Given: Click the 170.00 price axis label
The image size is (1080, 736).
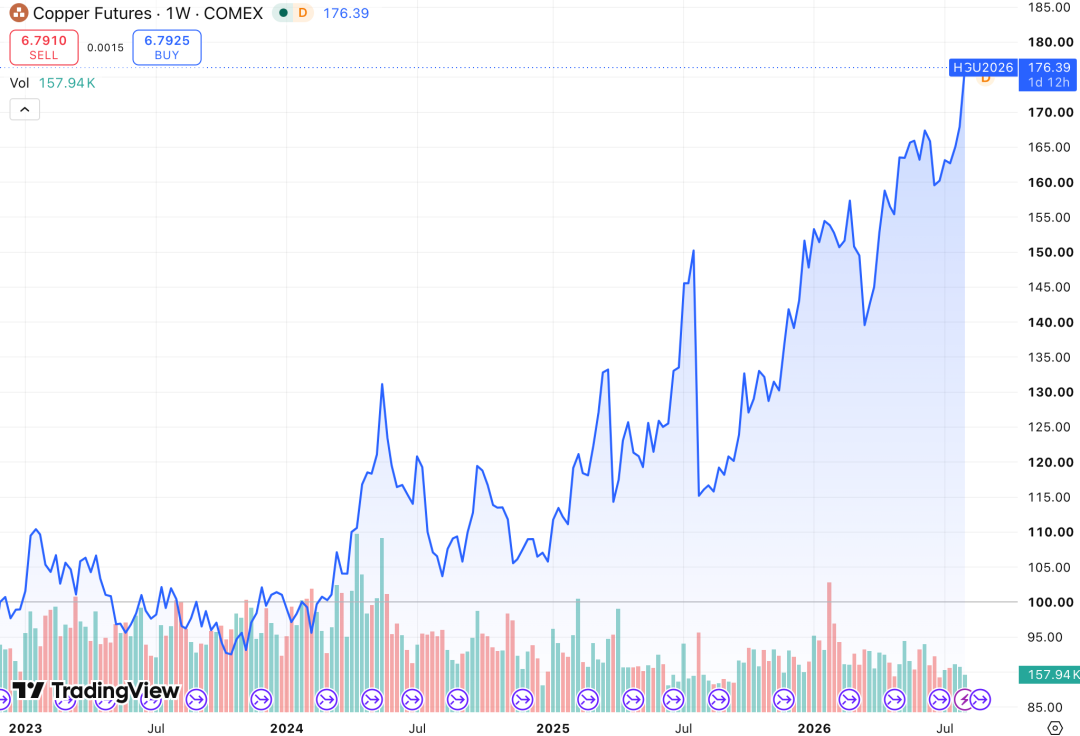Looking at the screenshot, I should click(x=1050, y=112).
